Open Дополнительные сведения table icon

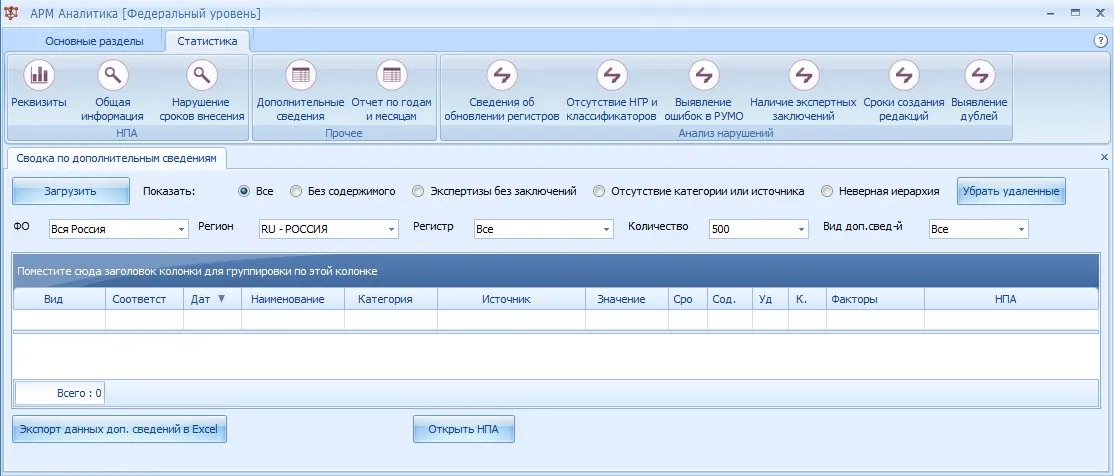(301, 74)
